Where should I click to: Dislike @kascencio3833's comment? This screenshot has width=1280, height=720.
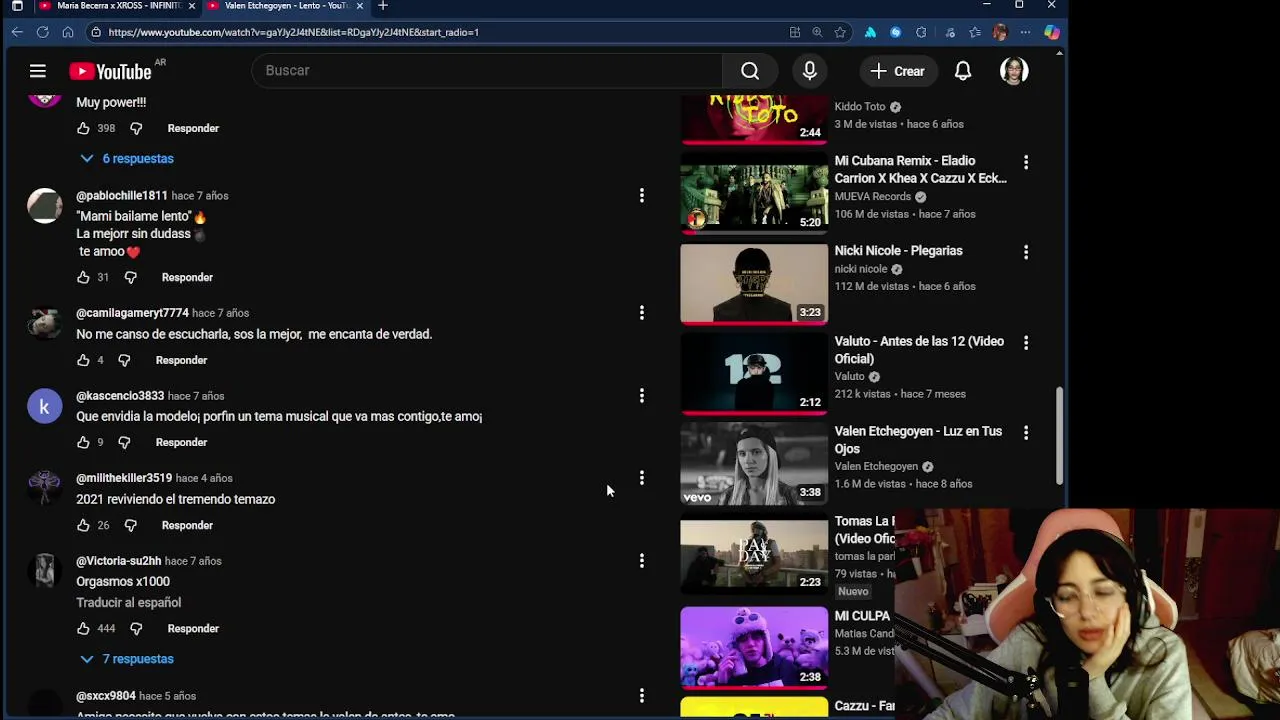[x=124, y=442]
